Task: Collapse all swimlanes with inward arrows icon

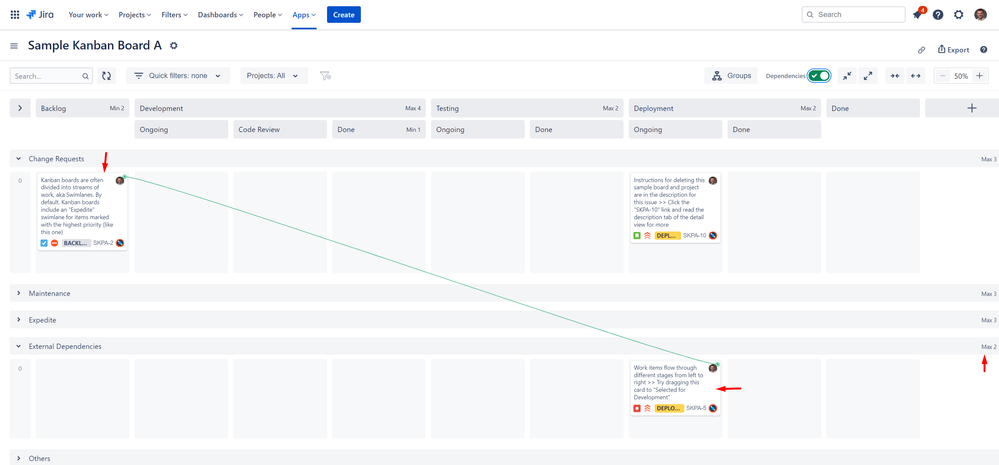Action: 847,76
